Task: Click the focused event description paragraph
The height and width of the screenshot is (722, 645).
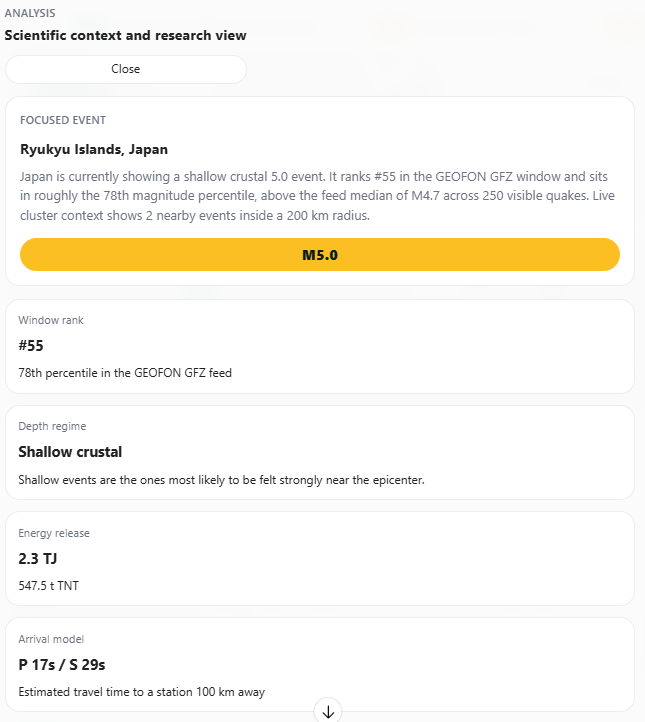Action: point(320,197)
